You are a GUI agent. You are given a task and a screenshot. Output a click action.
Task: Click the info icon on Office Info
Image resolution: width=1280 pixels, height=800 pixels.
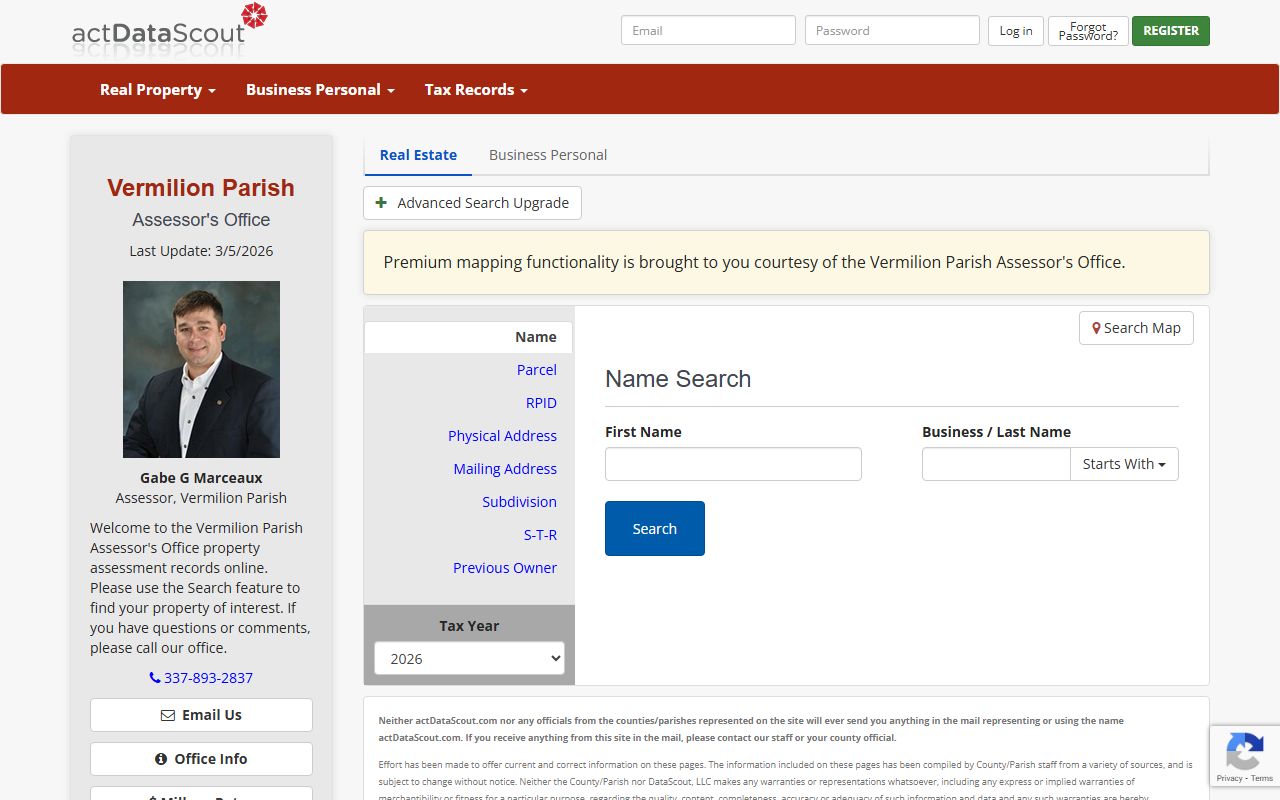coord(161,759)
